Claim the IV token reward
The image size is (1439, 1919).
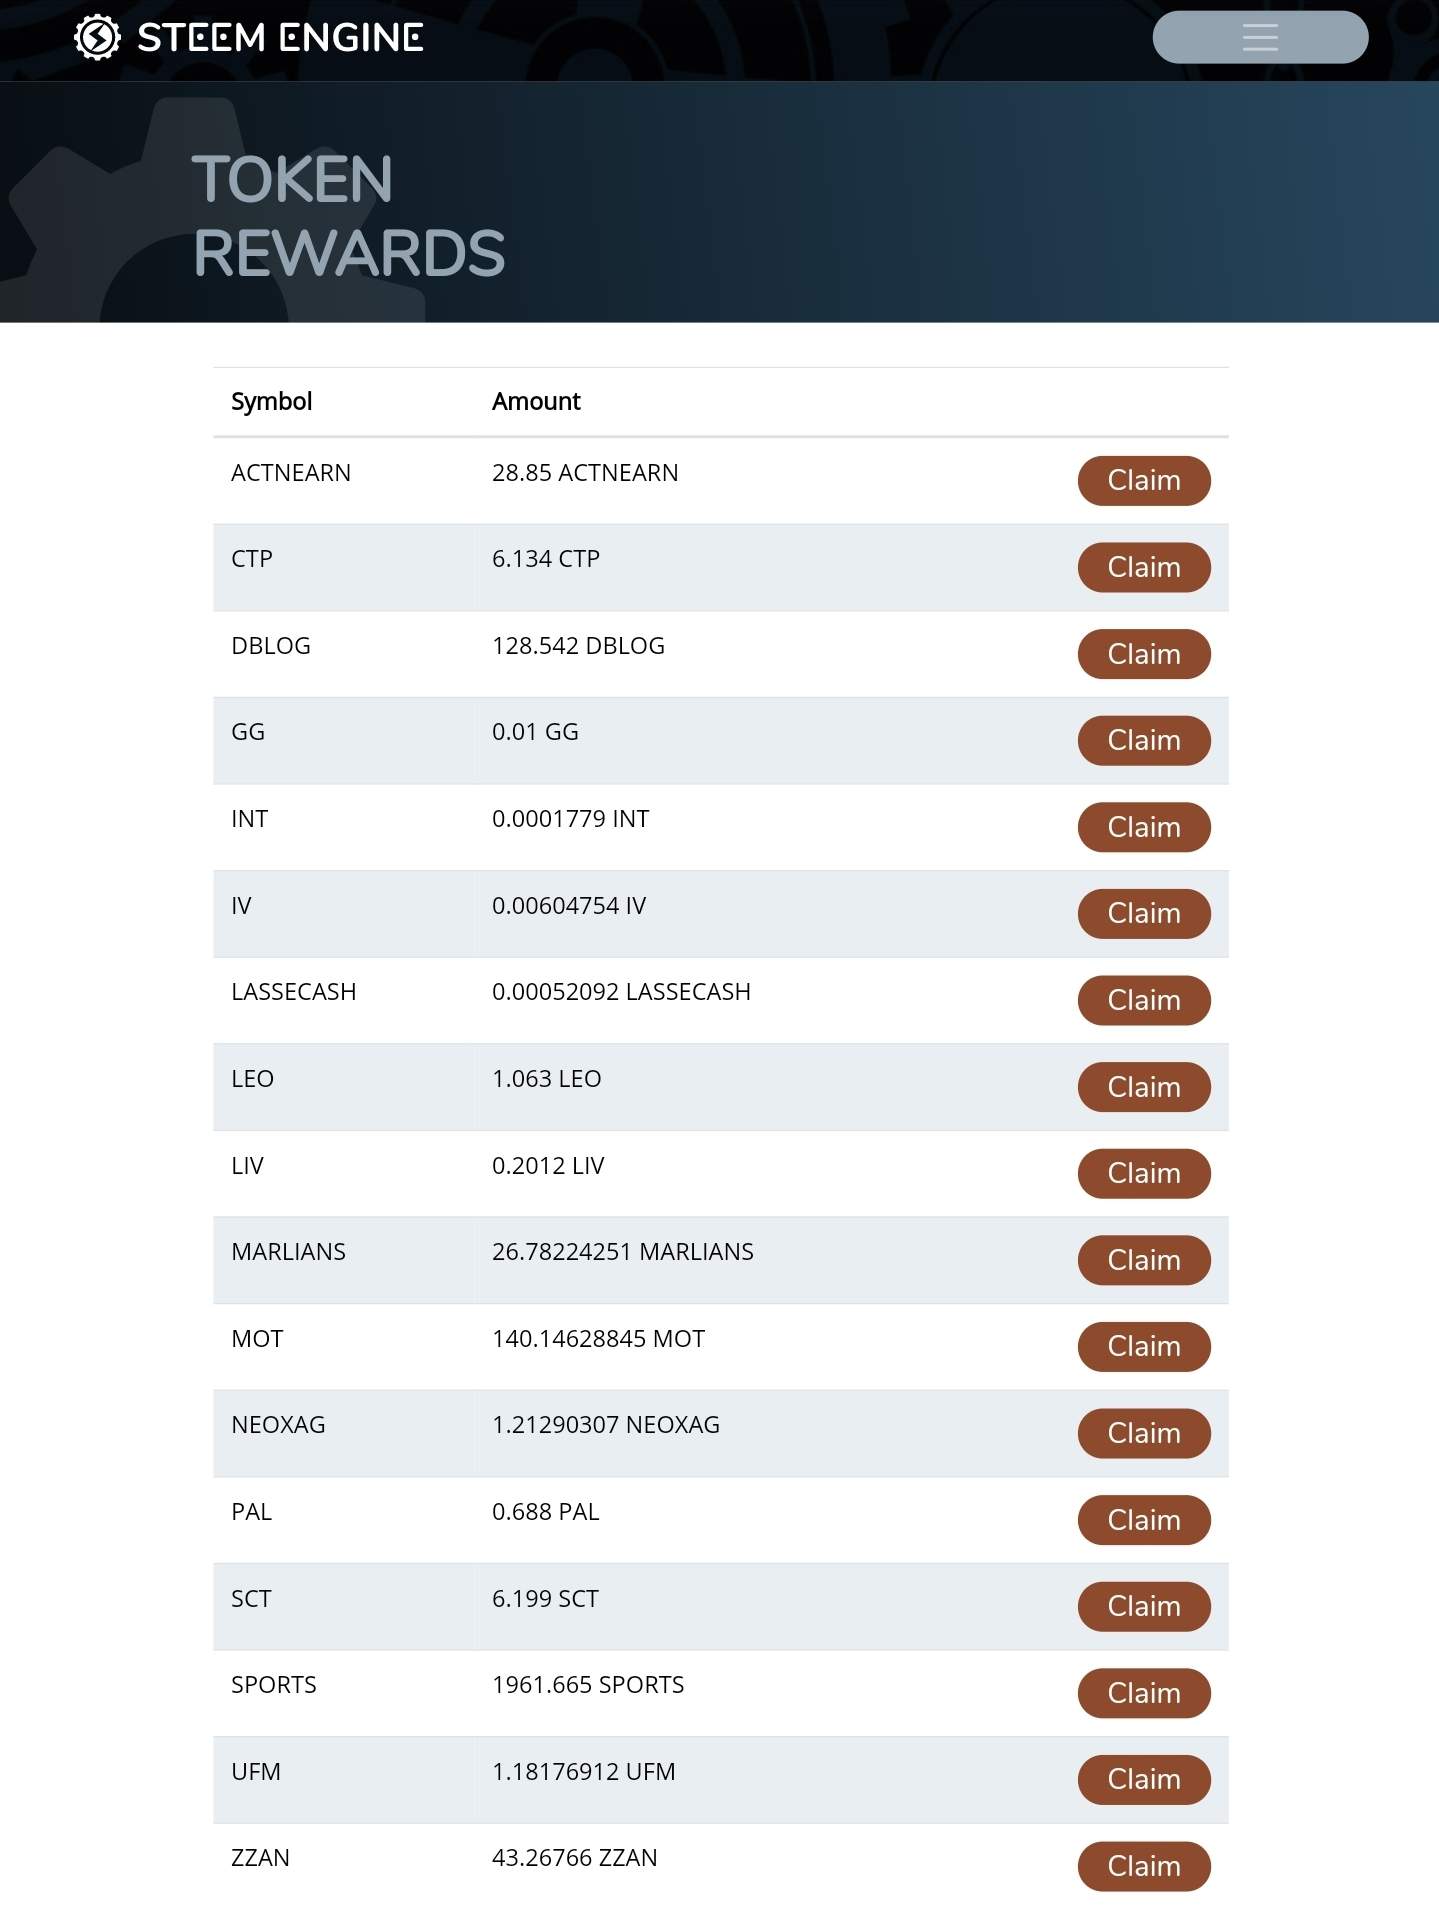[x=1144, y=914]
